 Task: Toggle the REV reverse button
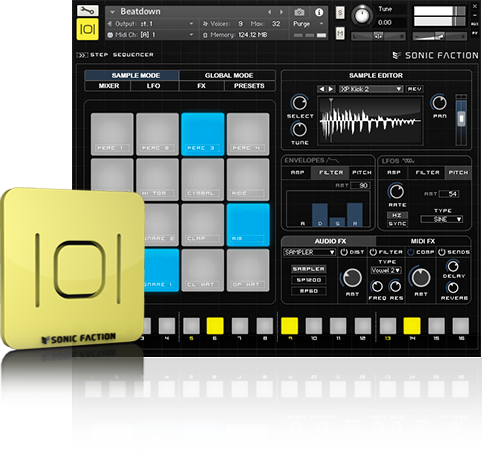tap(415, 89)
